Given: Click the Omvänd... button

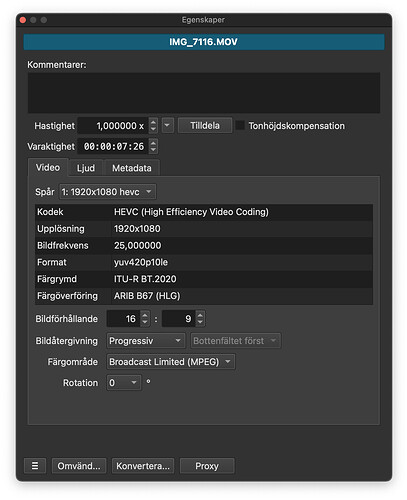Looking at the screenshot, I should coord(79,466).
